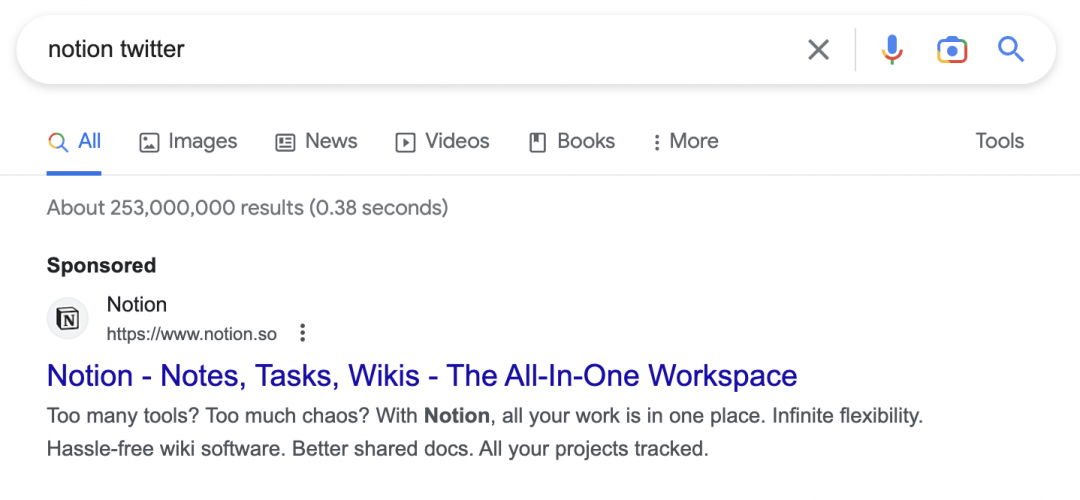The image size is (1080, 500).
Task: Click the Images tab picture icon
Action: 149,142
